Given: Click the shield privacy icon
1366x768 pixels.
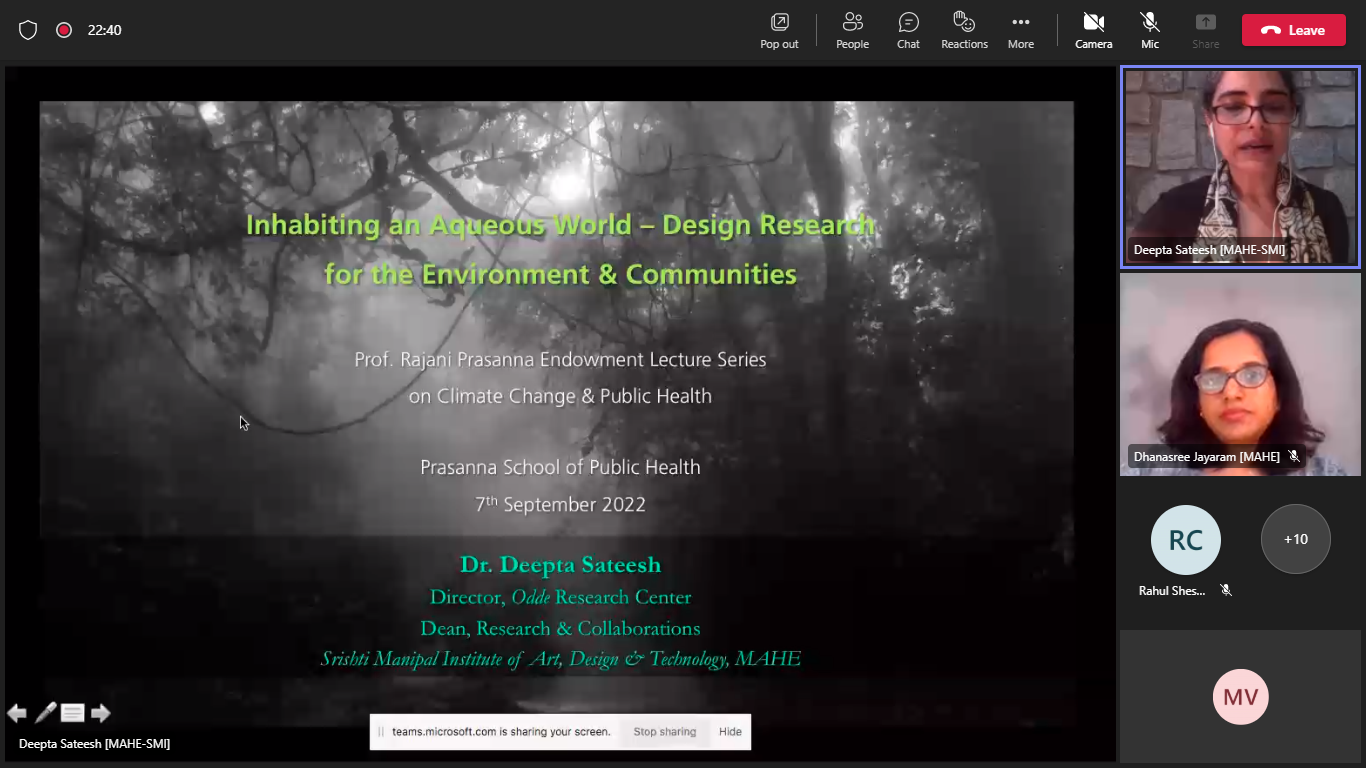Looking at the screenshot, I should tap(28, 30).
